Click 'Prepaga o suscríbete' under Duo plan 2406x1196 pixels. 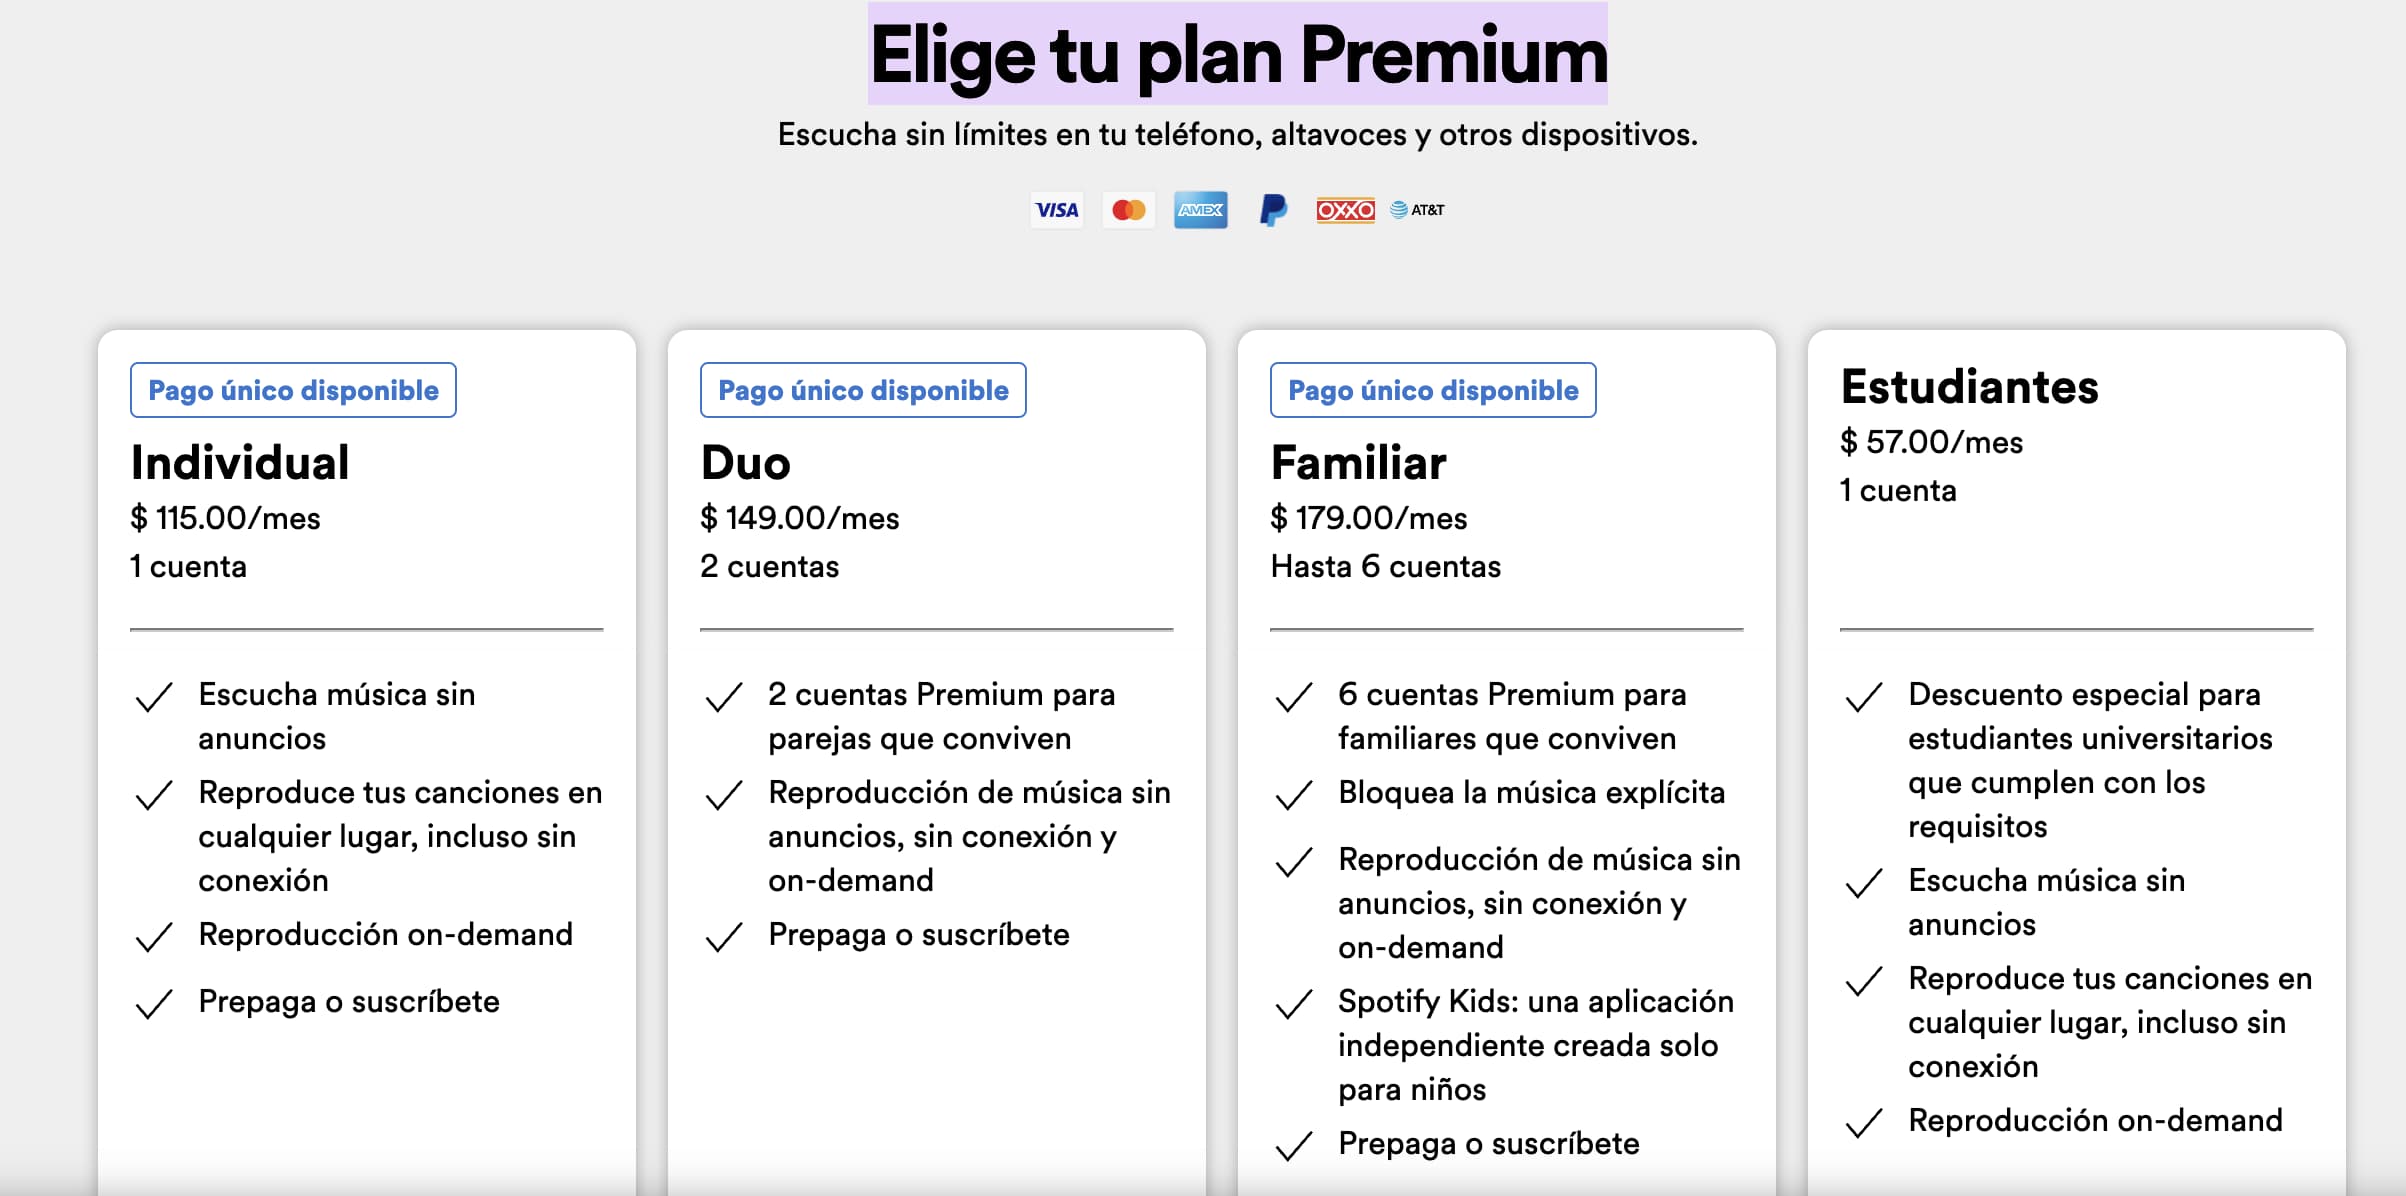pos(919,935)
